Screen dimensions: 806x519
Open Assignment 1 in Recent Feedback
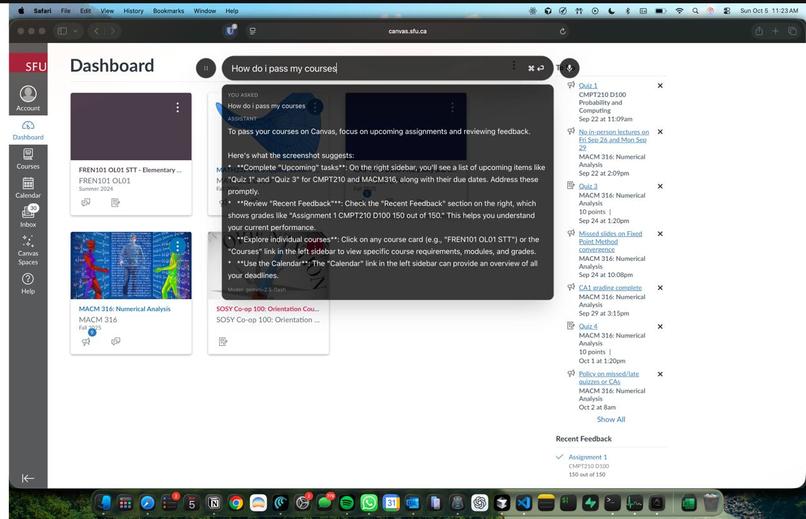click(588, 457)
